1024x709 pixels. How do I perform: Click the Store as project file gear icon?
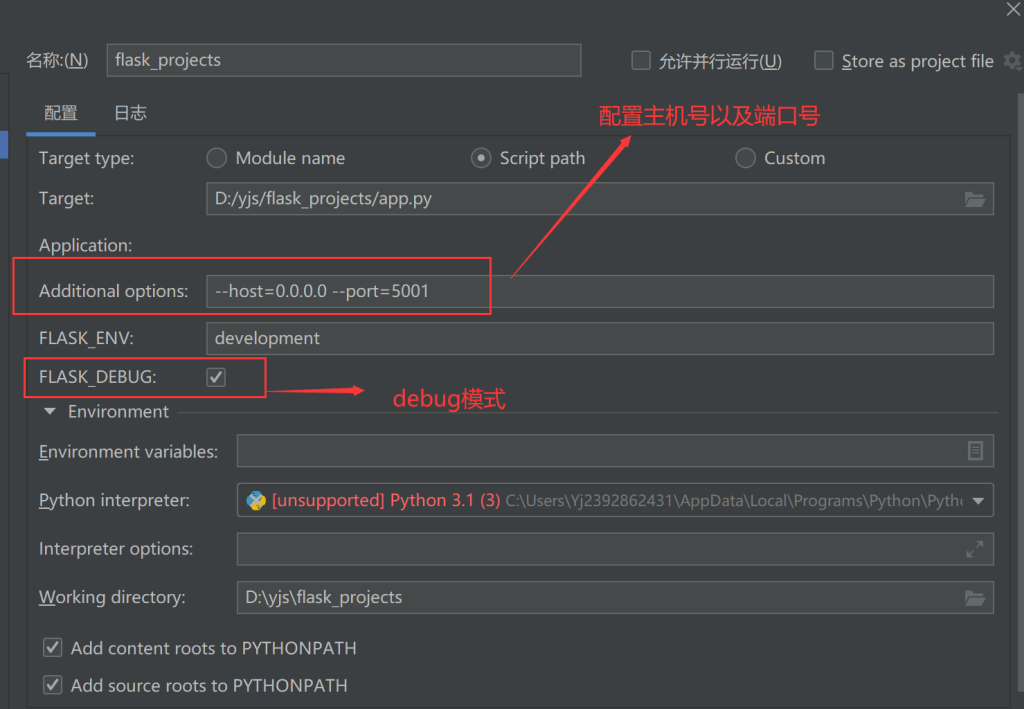(1013, 61)
